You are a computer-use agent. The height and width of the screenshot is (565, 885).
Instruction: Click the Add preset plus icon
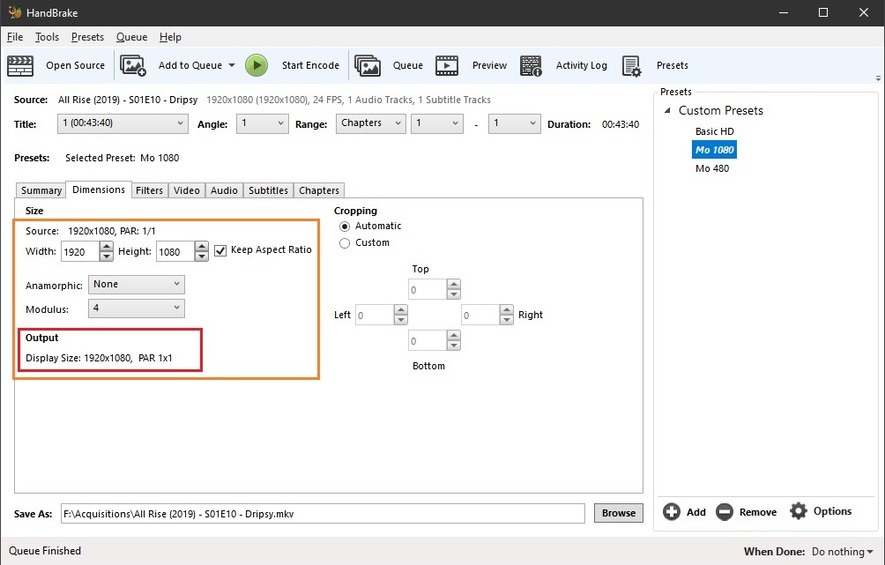[672, 511]
